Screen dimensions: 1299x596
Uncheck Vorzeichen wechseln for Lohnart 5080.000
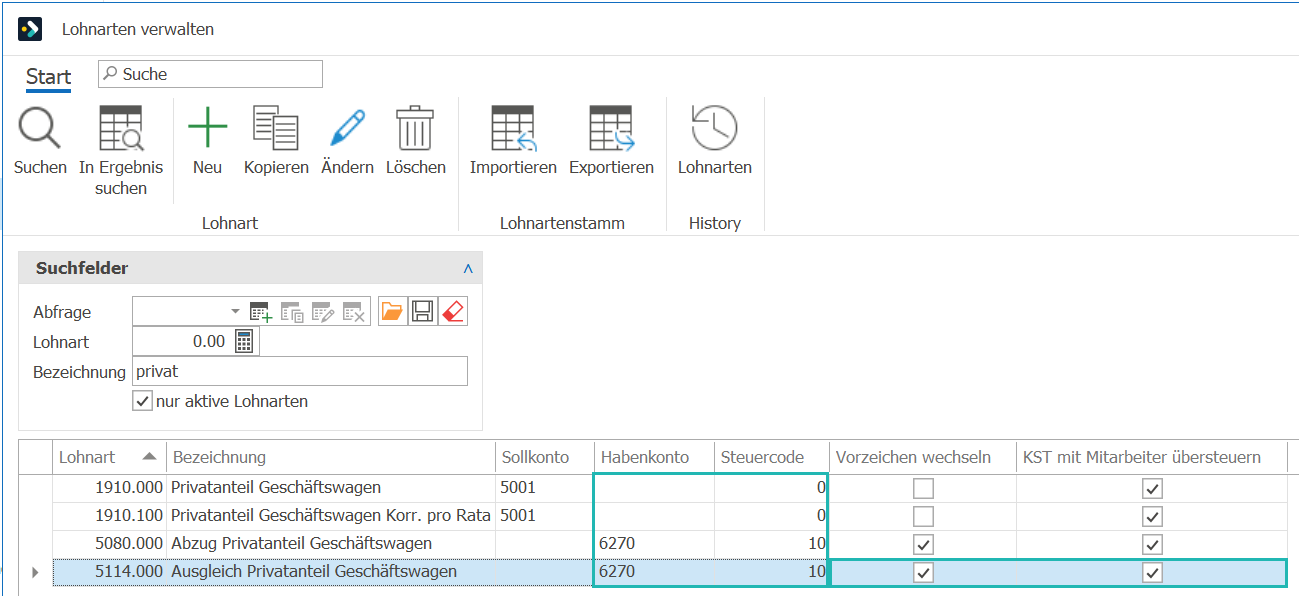coord(923,545)
